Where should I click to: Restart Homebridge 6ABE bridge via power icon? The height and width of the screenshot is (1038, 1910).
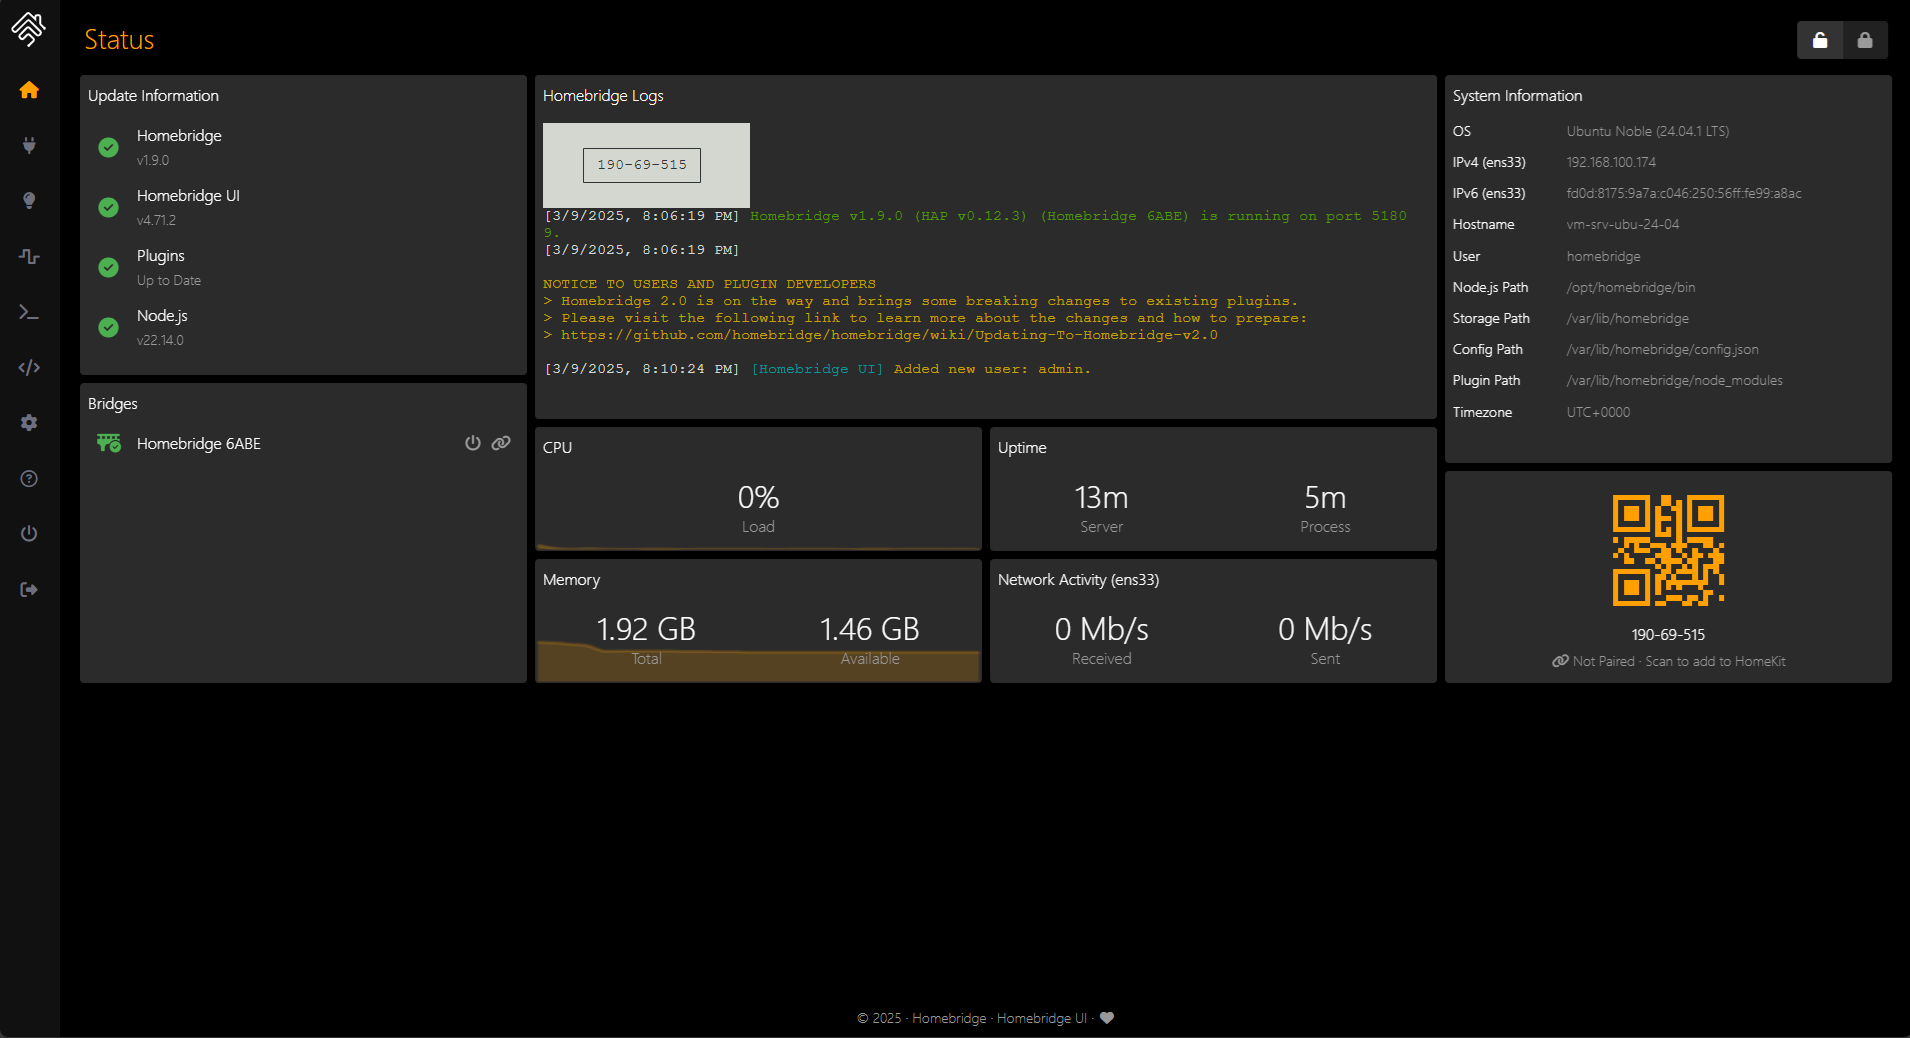point(473,443)
